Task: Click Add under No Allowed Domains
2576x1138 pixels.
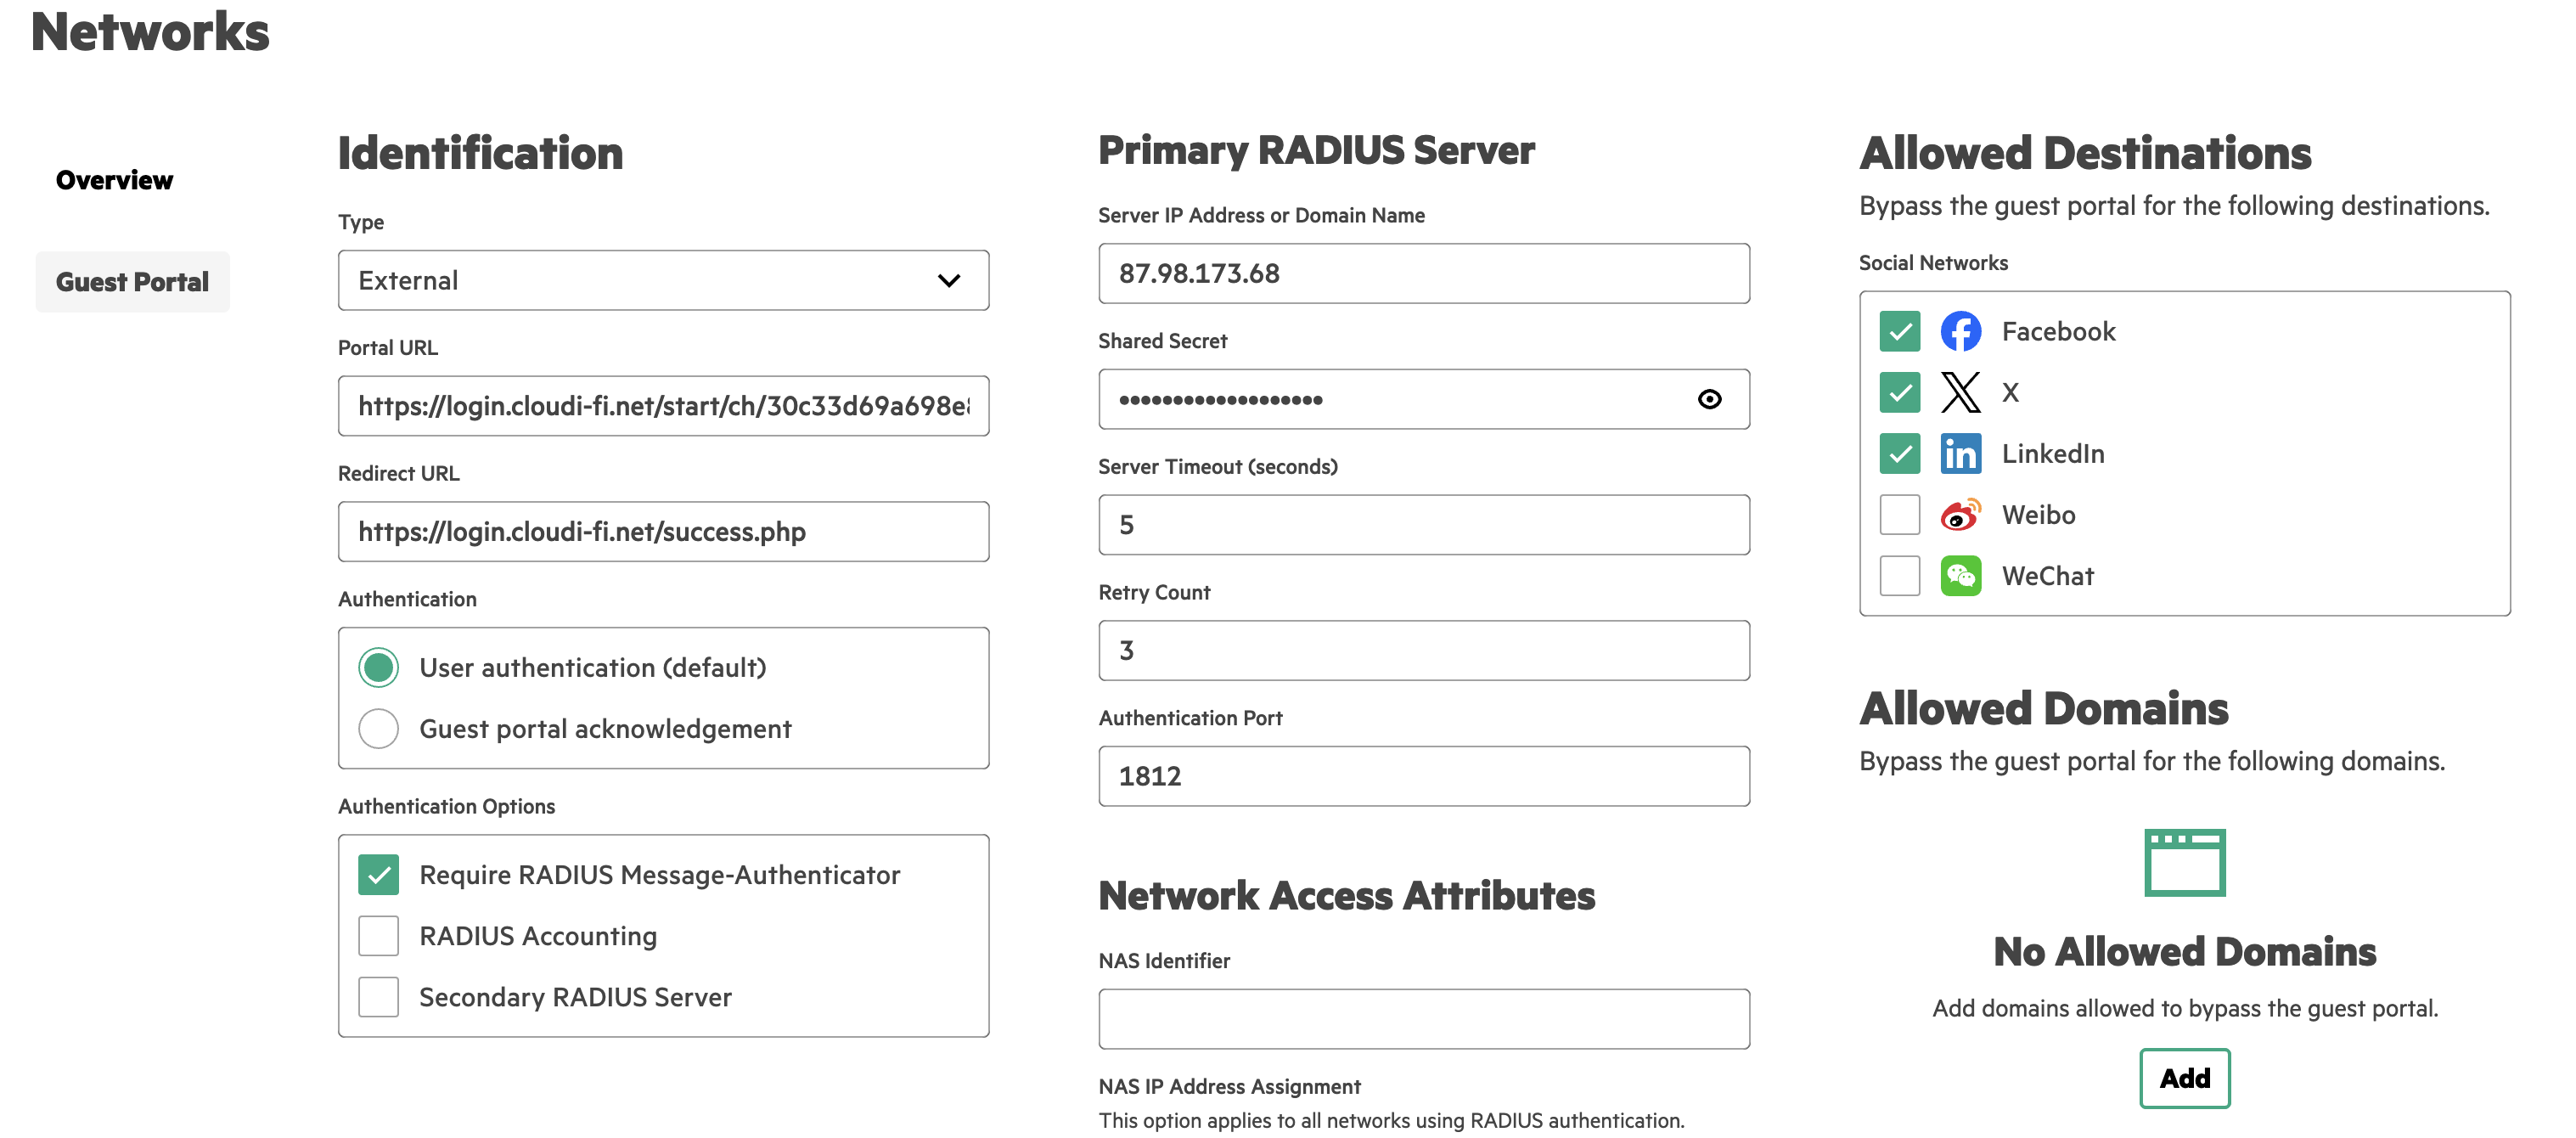Action: [2185, 1078]
